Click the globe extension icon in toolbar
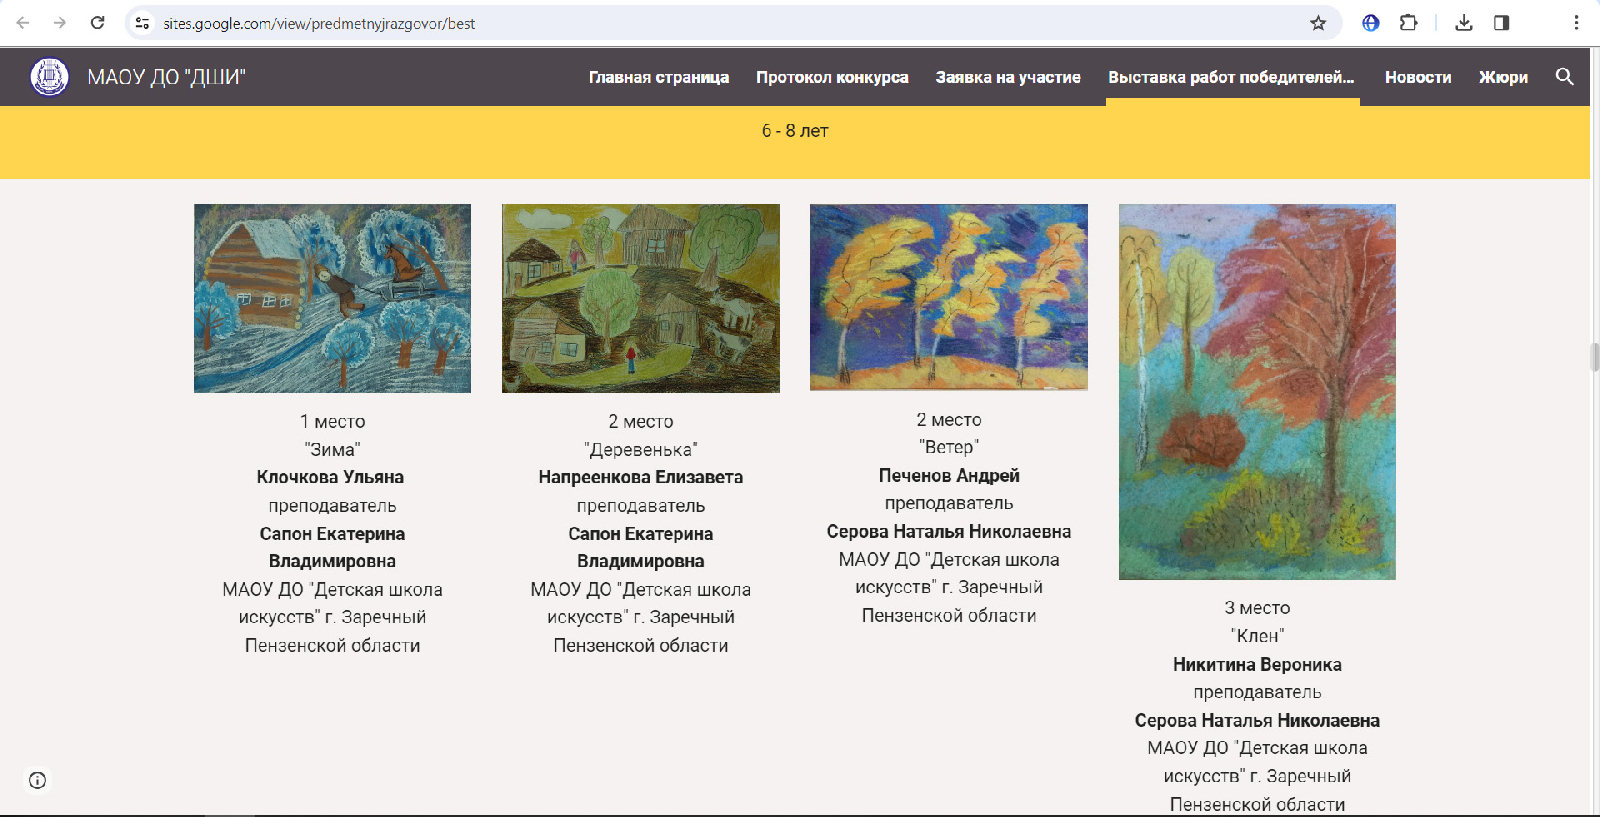The height and width of the screenshot is (817, 1600). [x=1371, y=23]
